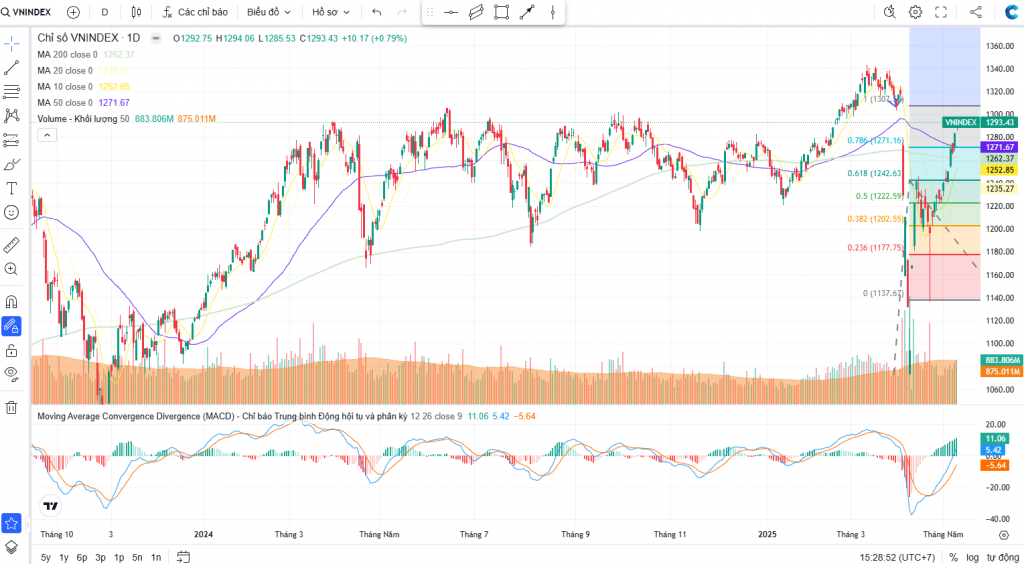Toggle percent scale button

953,557
